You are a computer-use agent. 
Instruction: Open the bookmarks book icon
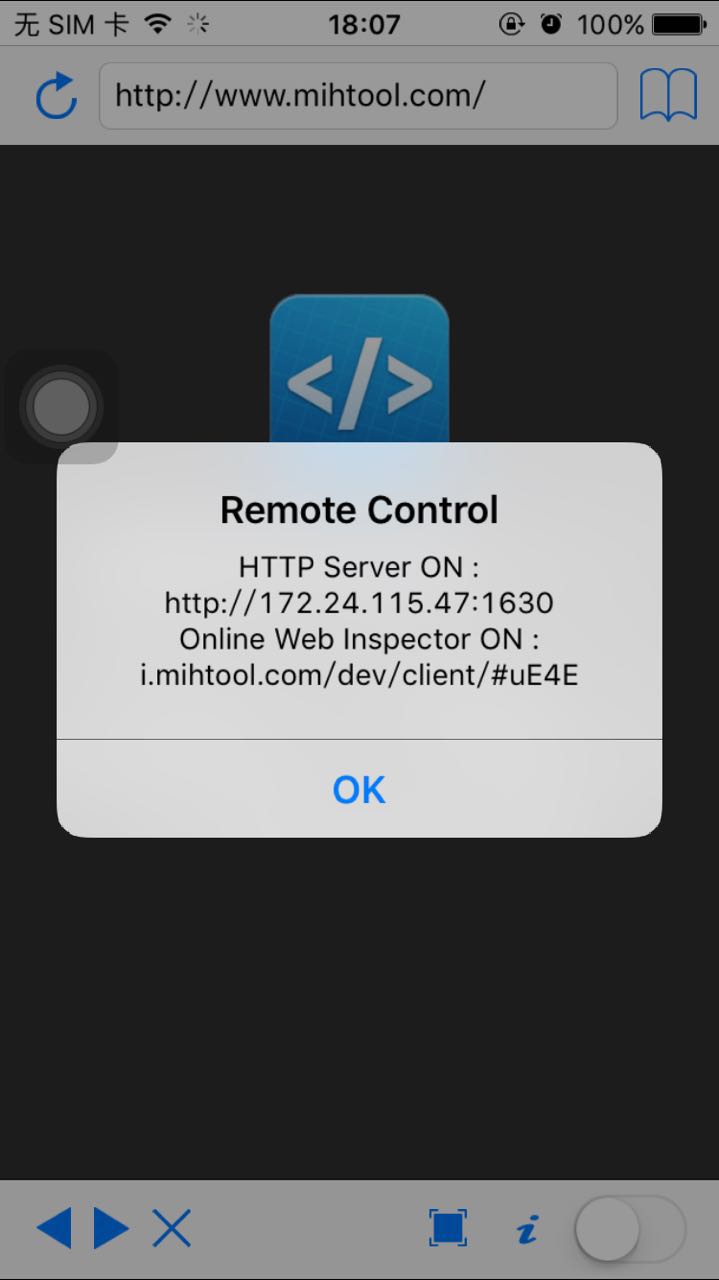(x=668, y=96)
